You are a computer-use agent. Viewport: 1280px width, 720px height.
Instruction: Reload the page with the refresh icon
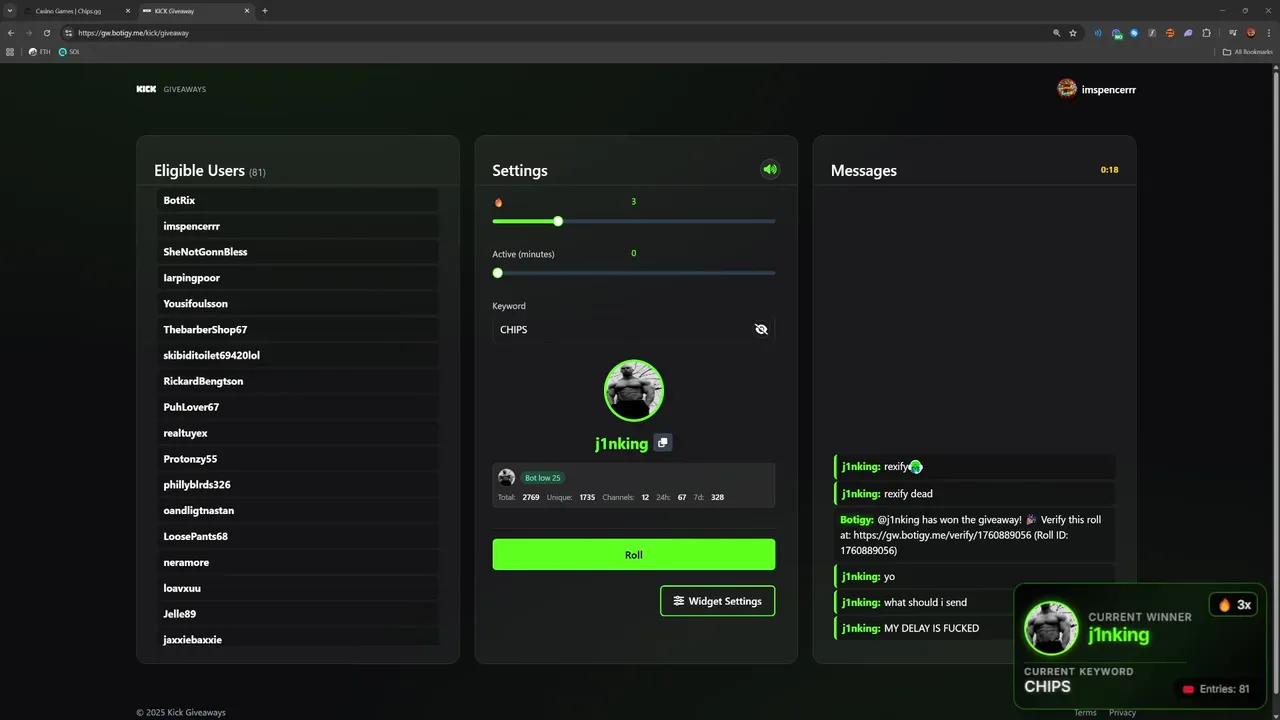click(46, 33)
